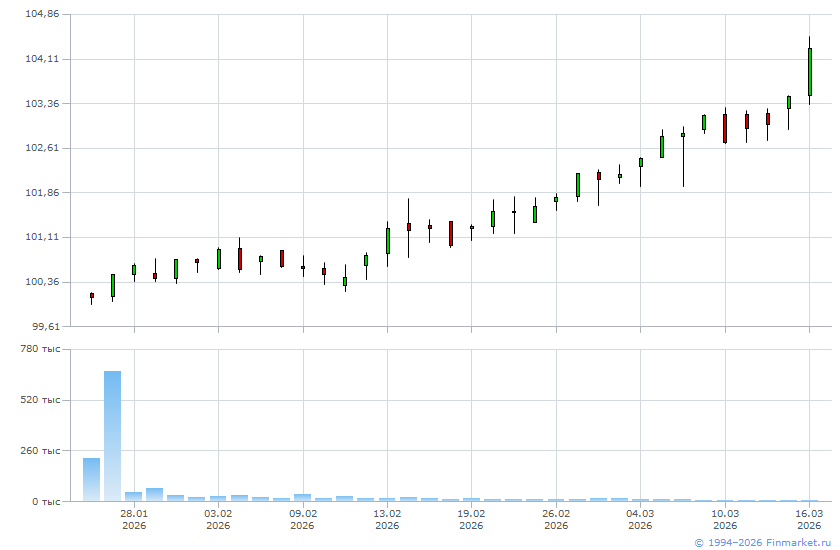The image size is (840, 550).
Task: Click the 26.02 2026 date label
Action: 556,519
